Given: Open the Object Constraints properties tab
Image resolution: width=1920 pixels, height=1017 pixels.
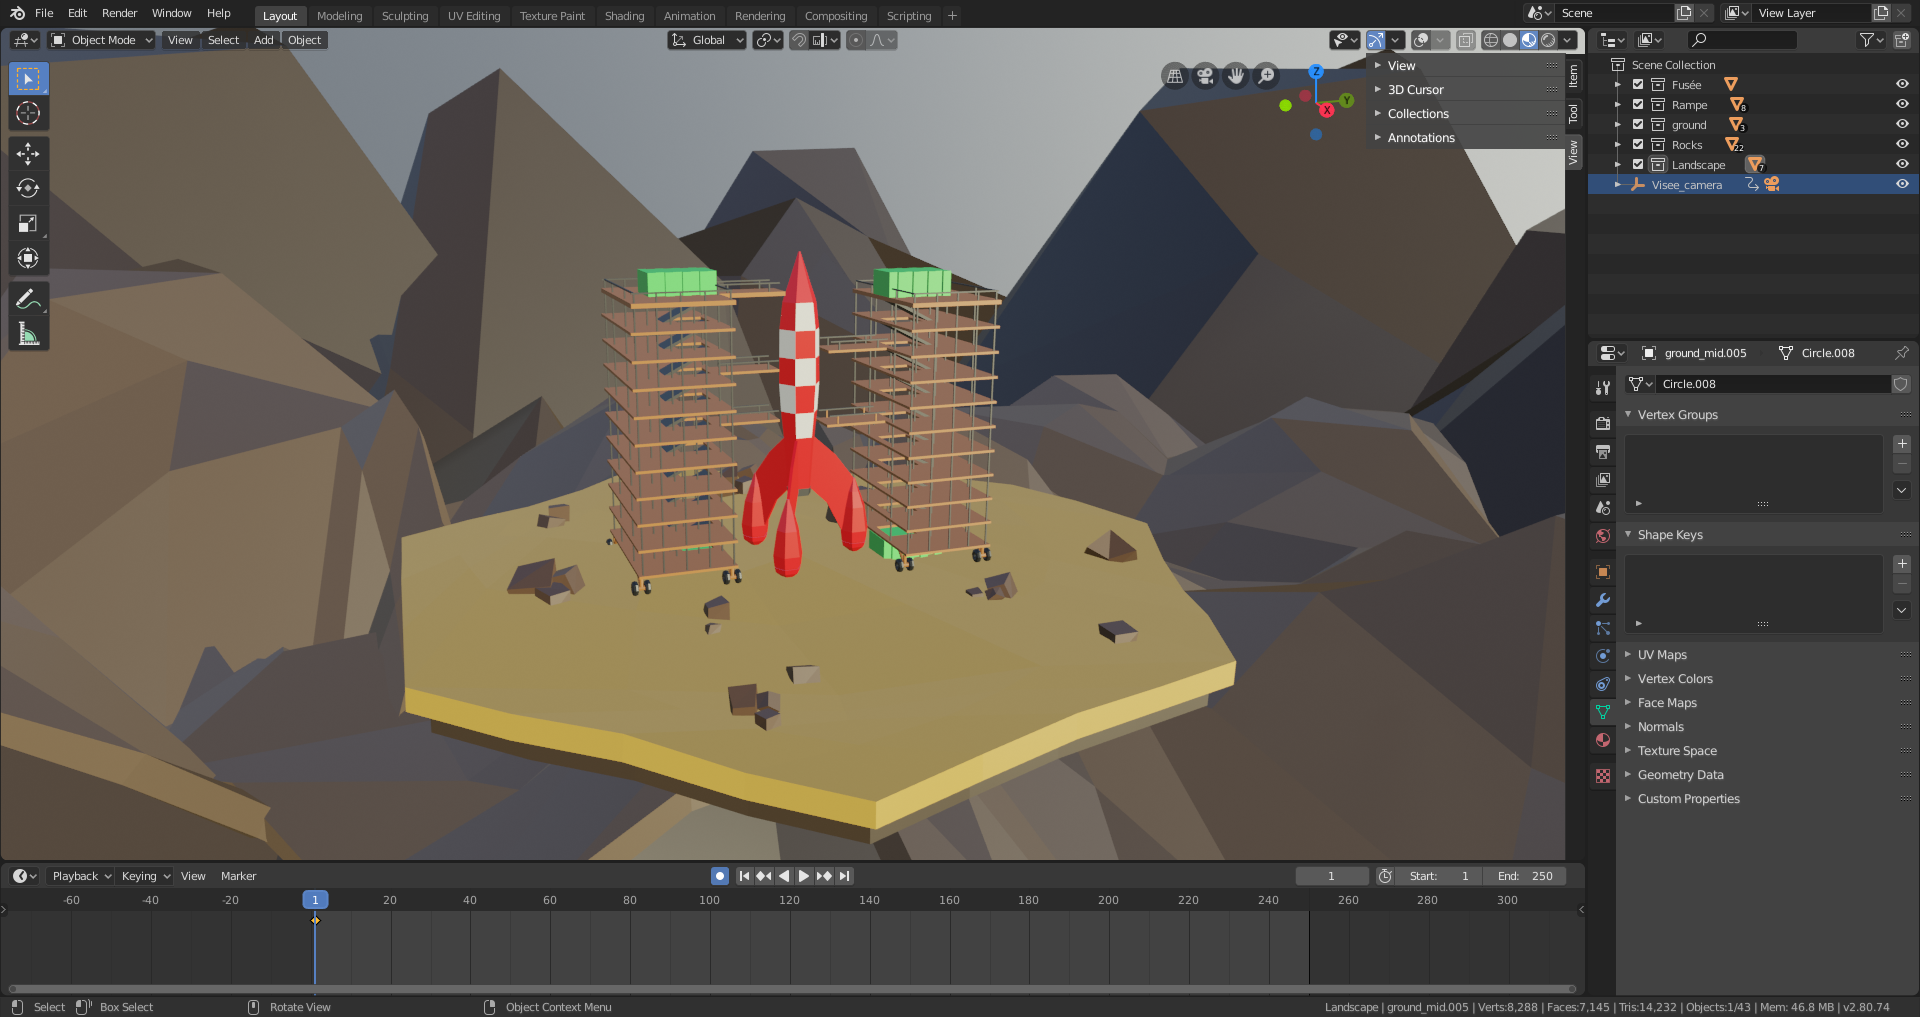Looking at the screenshot, I should 1603,684.
